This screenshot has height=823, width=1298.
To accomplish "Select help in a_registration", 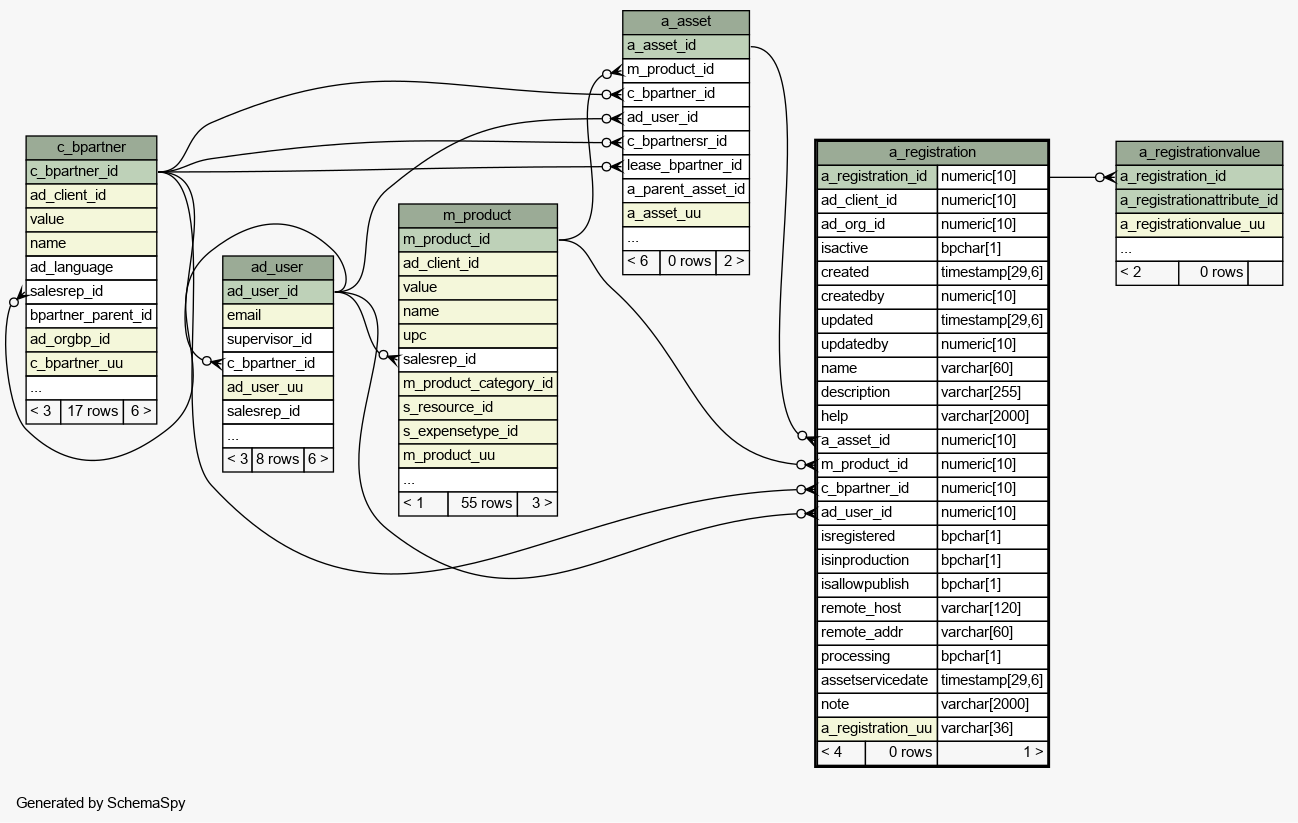I will (x=877, y=416).
